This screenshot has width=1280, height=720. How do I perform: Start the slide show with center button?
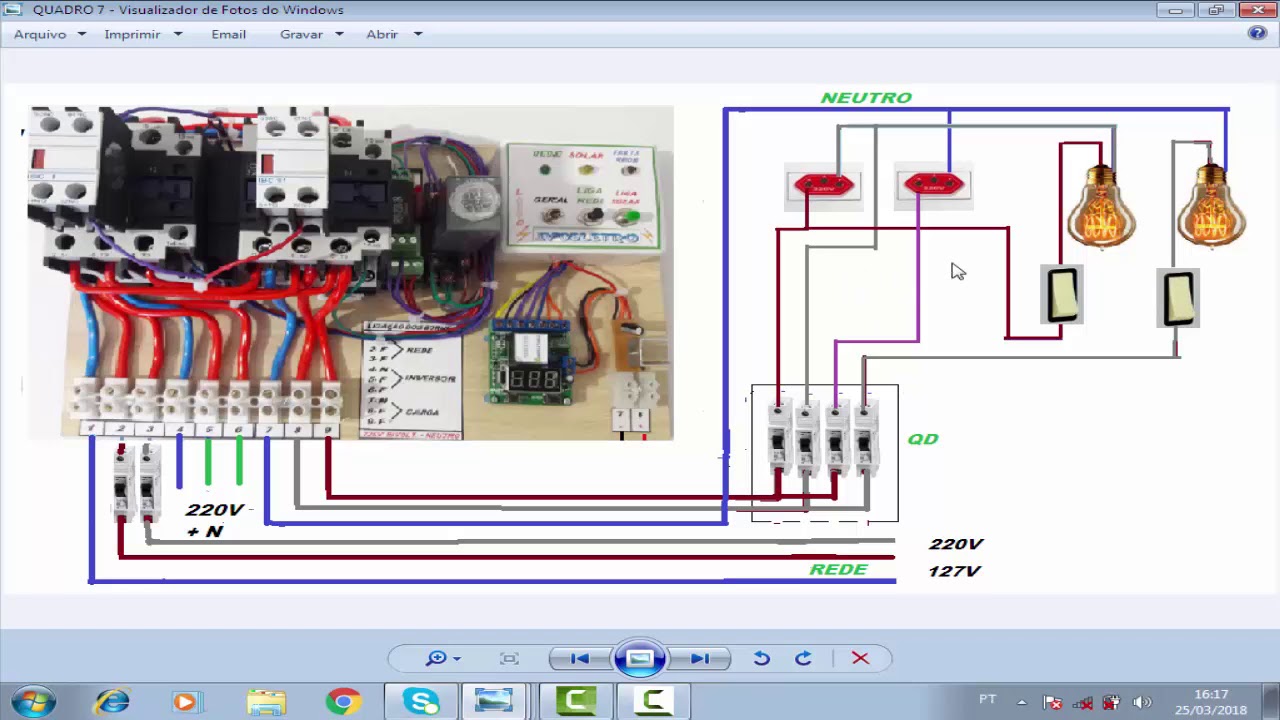pos(640,658)
